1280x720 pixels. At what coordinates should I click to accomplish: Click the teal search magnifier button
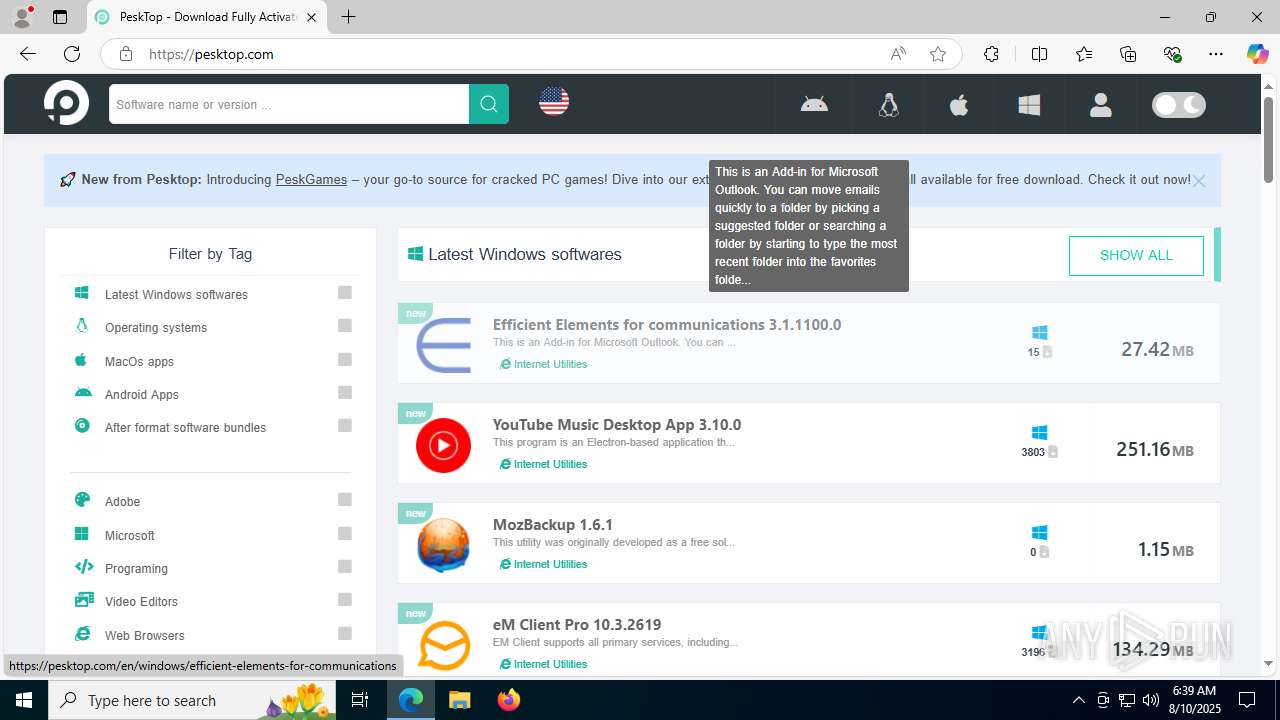pos(489,104)
